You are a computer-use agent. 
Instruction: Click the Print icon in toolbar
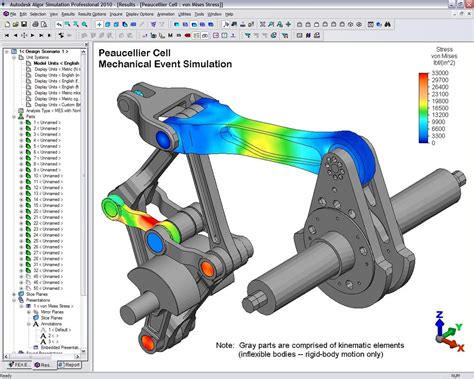(35, 24)
